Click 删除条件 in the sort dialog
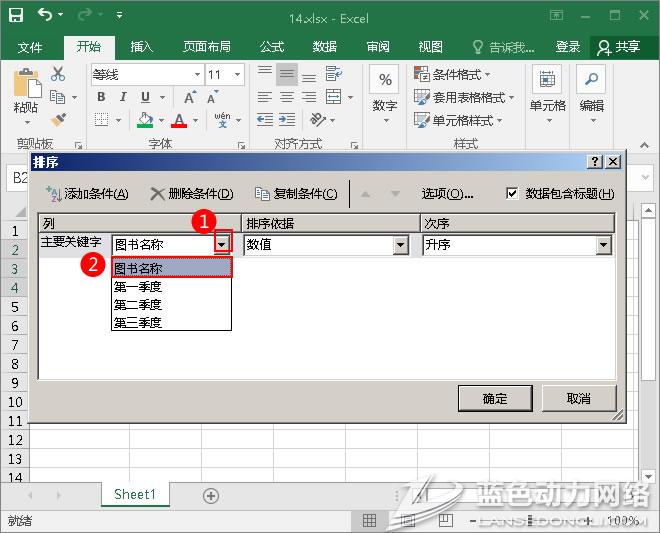660x533 pixels. click(x=192, y=194)
